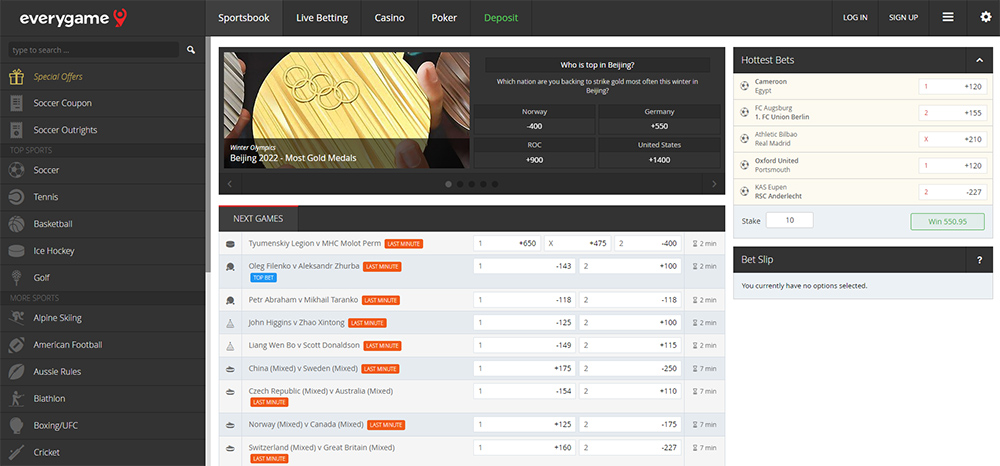Select the Tennis icon in sidebar
The width and height of the screenshot is (1000, 466).
17,197
